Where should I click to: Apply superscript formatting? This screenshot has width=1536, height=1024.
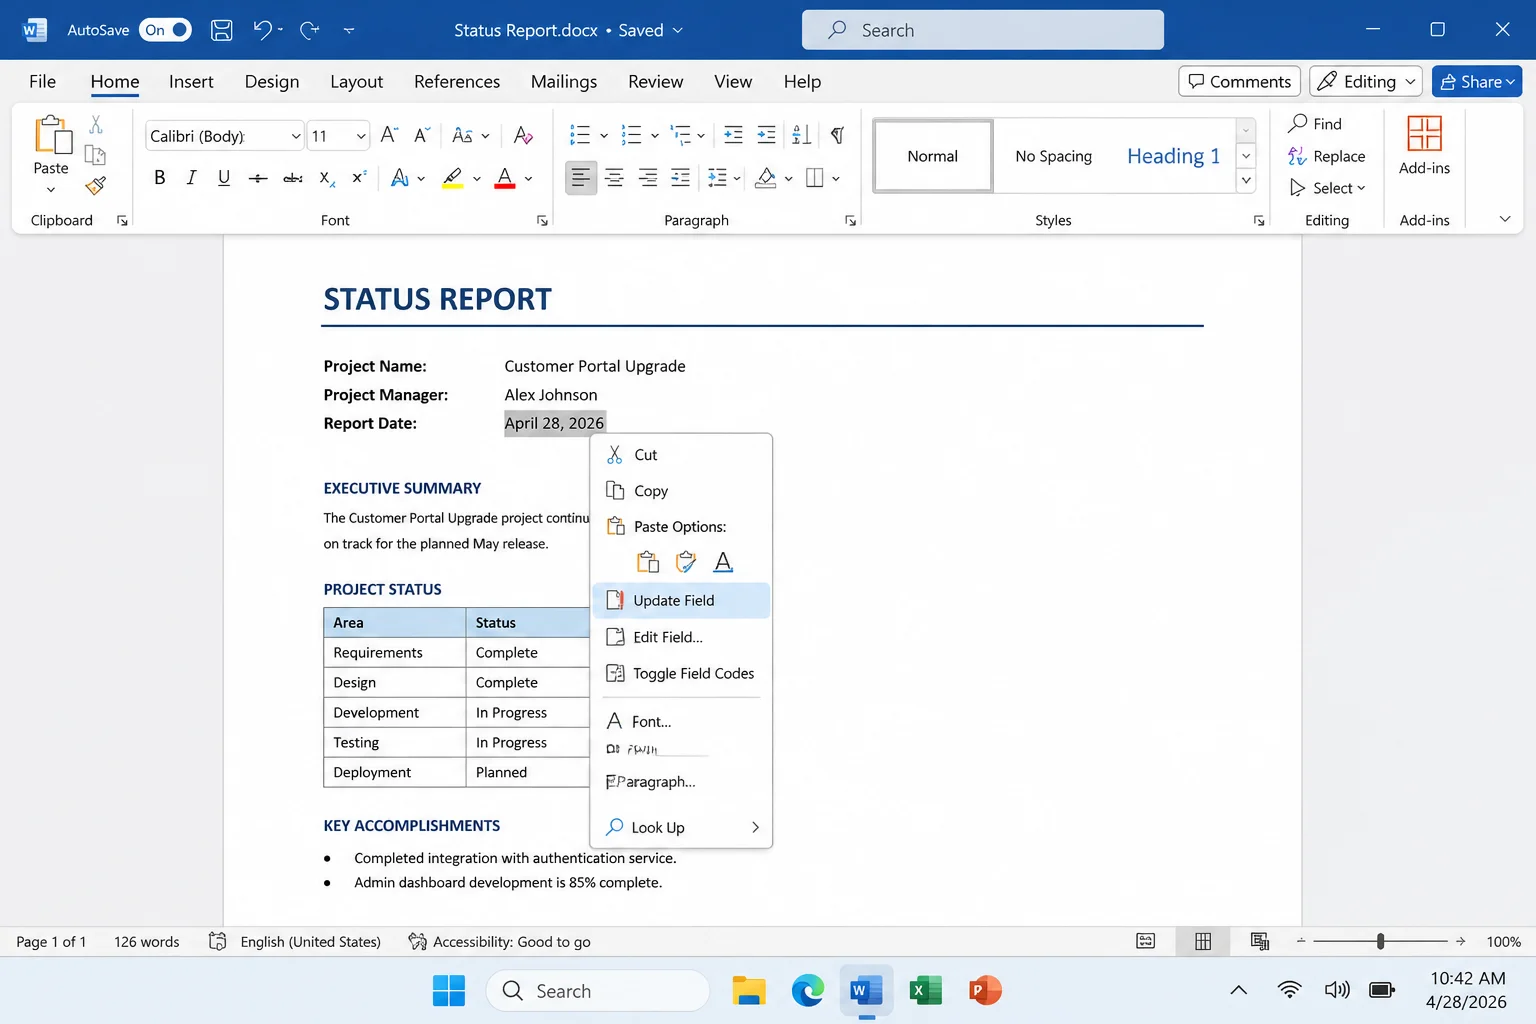[x=359, y=178]
